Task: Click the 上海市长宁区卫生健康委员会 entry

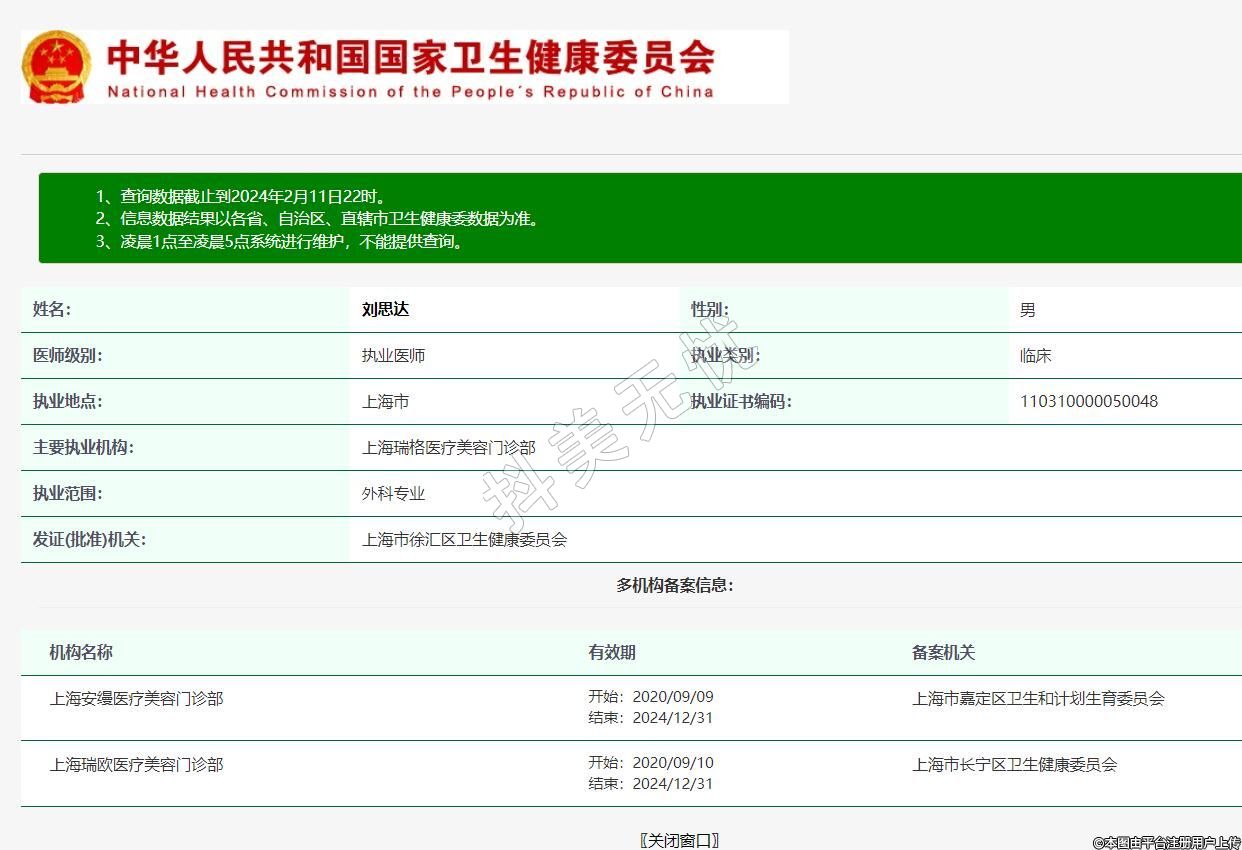Action: [x=1014, y=765]
